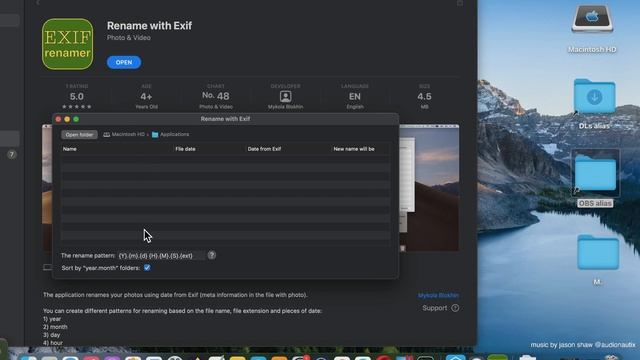The image size is (640, 360).
Task: Open Mykola Blokhin developer link
Action: point(438,295)
